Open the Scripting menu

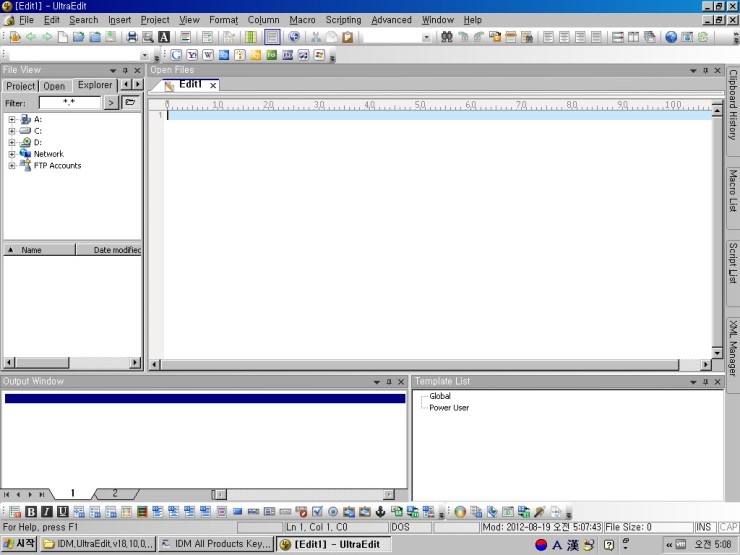[x=343, y=20]
